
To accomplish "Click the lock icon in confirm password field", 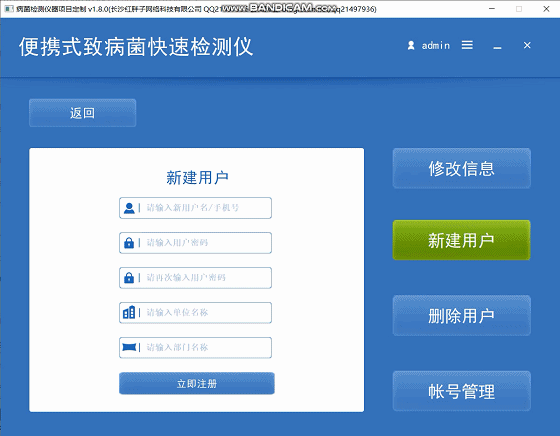I will [x=129, y=278].
